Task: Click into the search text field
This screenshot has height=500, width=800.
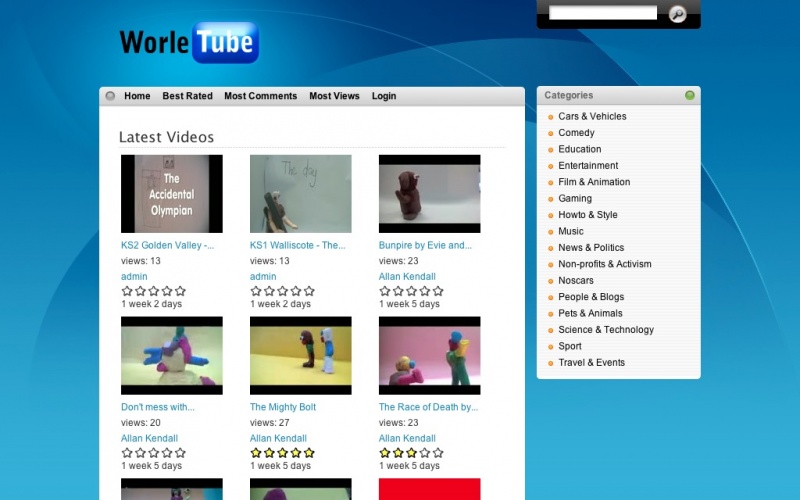Action: [603, 13]
